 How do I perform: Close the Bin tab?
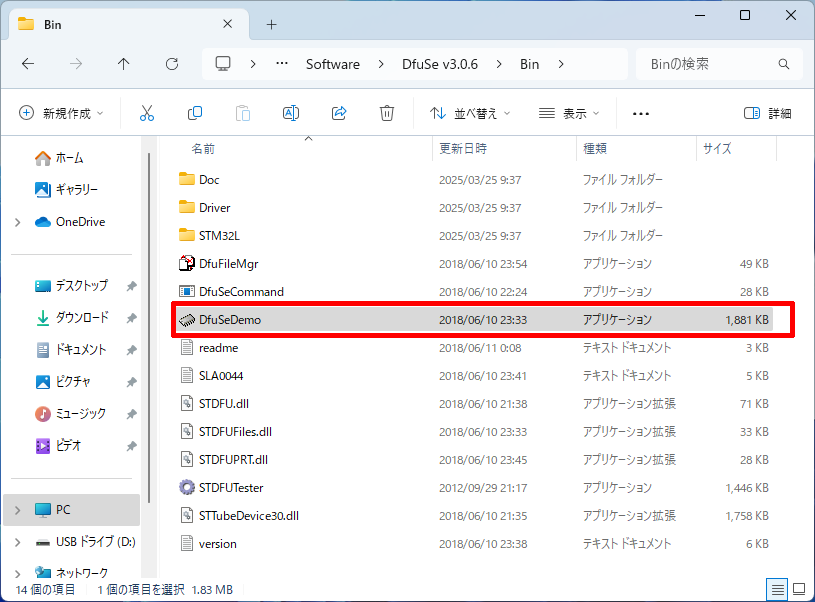point(227,24)
